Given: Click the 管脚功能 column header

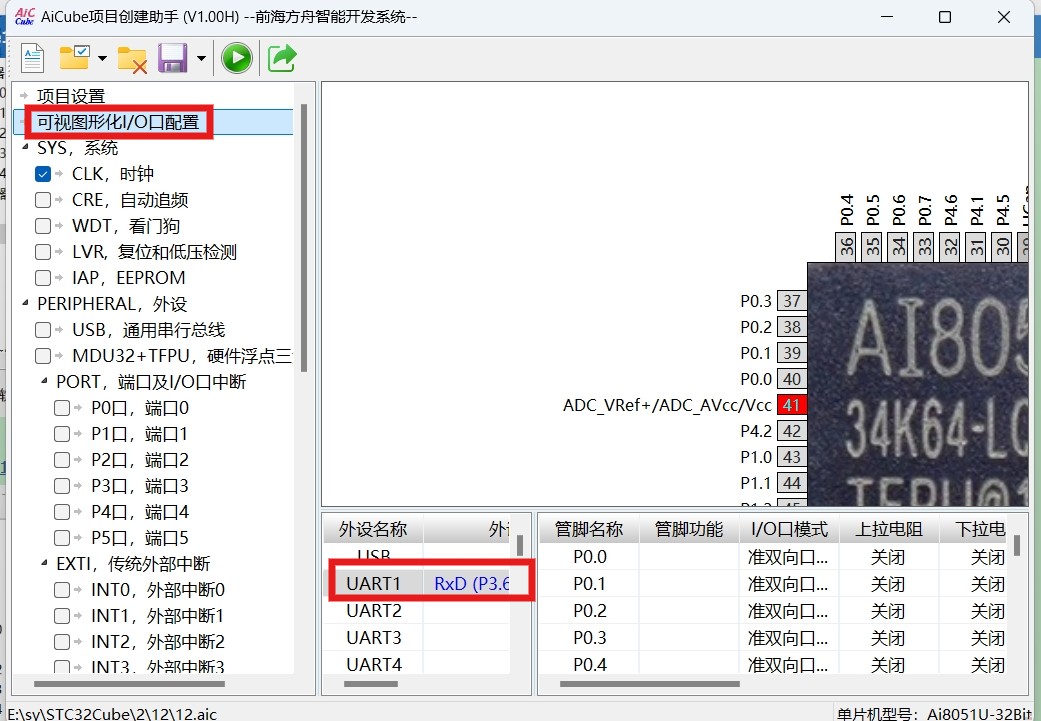Looking at the screenshot, I should [x=689, y=529].
